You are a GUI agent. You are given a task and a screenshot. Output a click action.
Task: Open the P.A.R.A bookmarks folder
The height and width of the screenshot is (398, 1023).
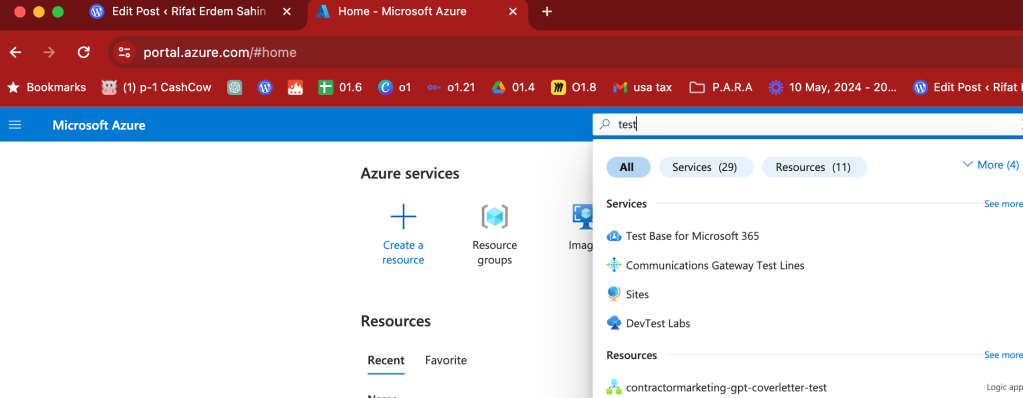click(721, 87)
